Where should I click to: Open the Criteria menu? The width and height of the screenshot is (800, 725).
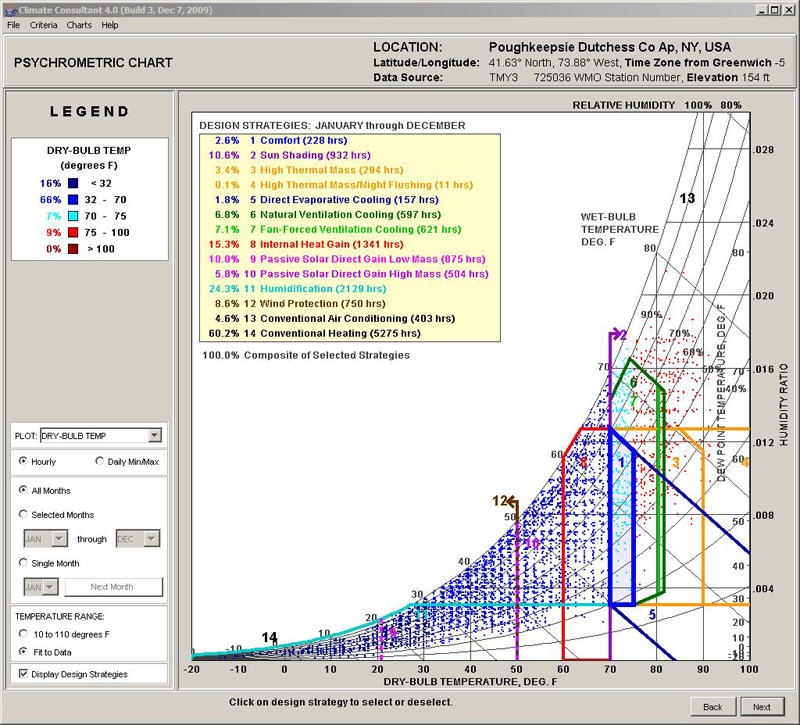pos(43,24)
